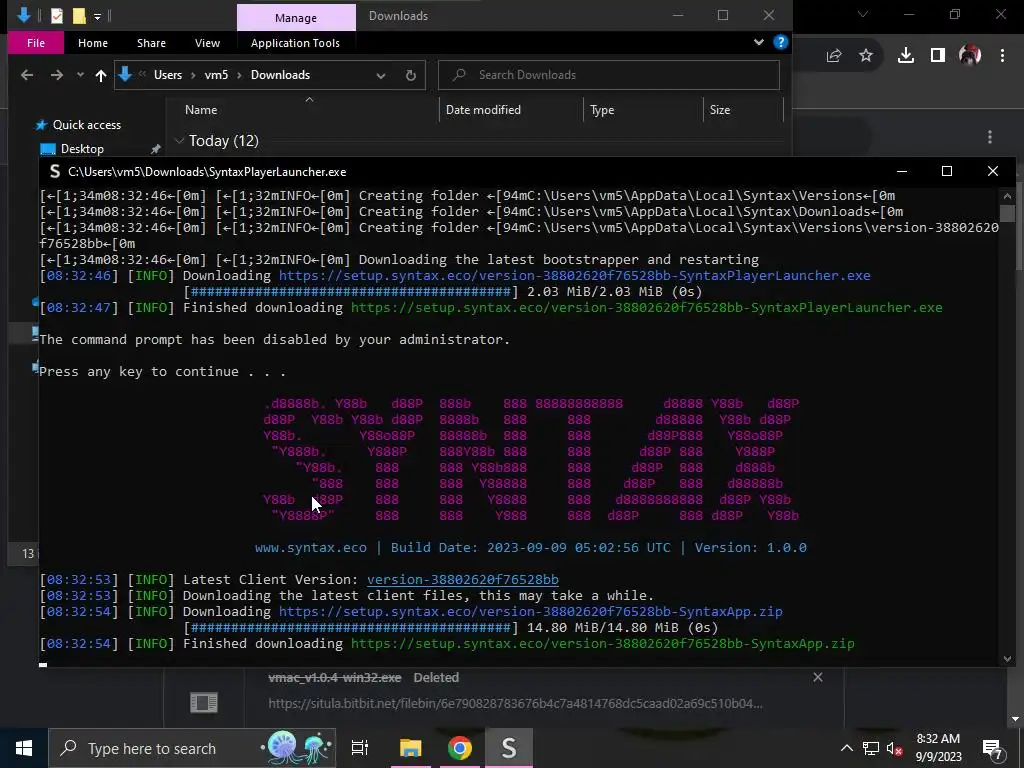Click the Manage contextual tab

click(296, 18)
